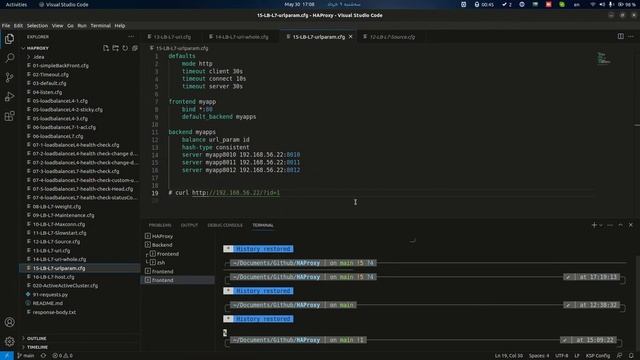The height and width of the screenshot is (360, 640).
Task: Open the Help menu
Action: click(x=120, y=25)
